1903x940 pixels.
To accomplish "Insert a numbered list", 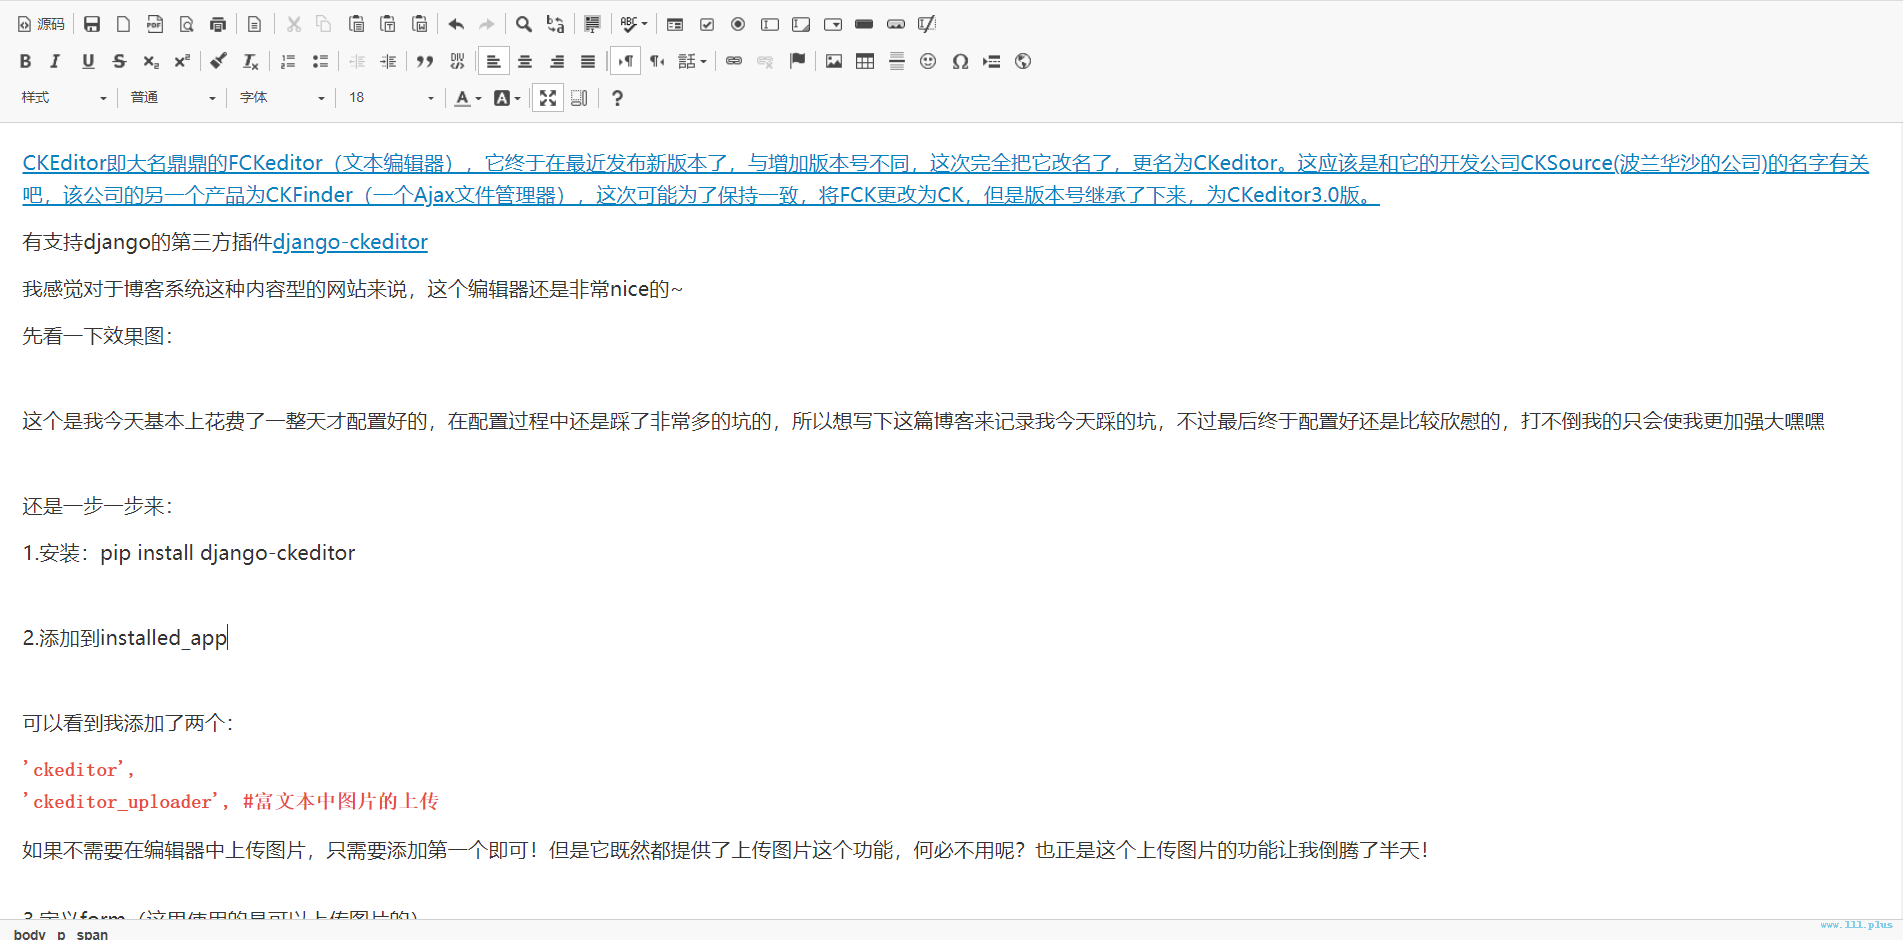I will point(288,61).
